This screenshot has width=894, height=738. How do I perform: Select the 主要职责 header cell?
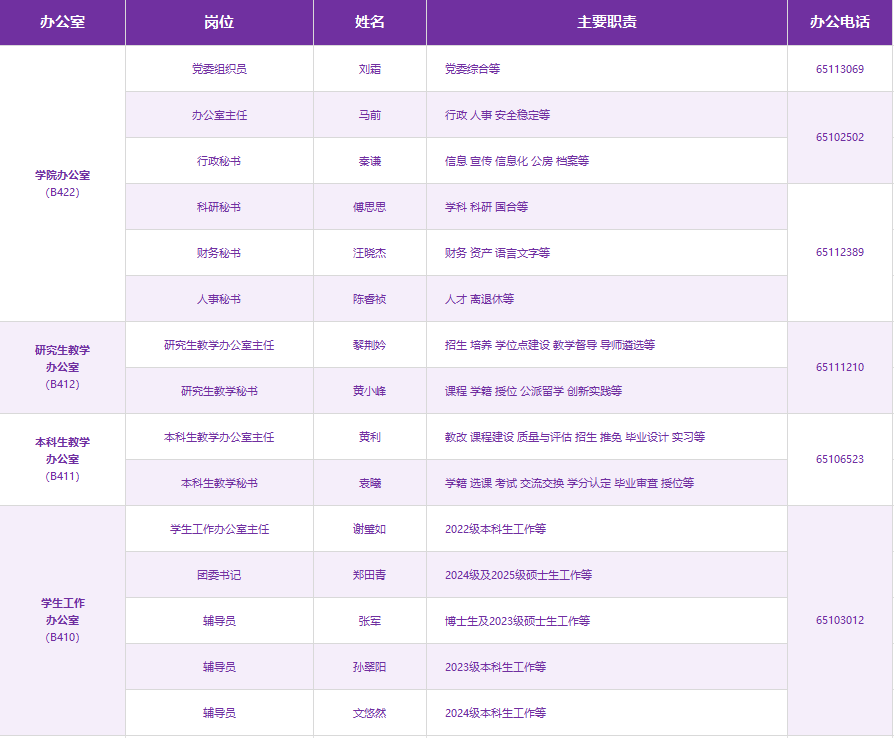coord(606,22)
